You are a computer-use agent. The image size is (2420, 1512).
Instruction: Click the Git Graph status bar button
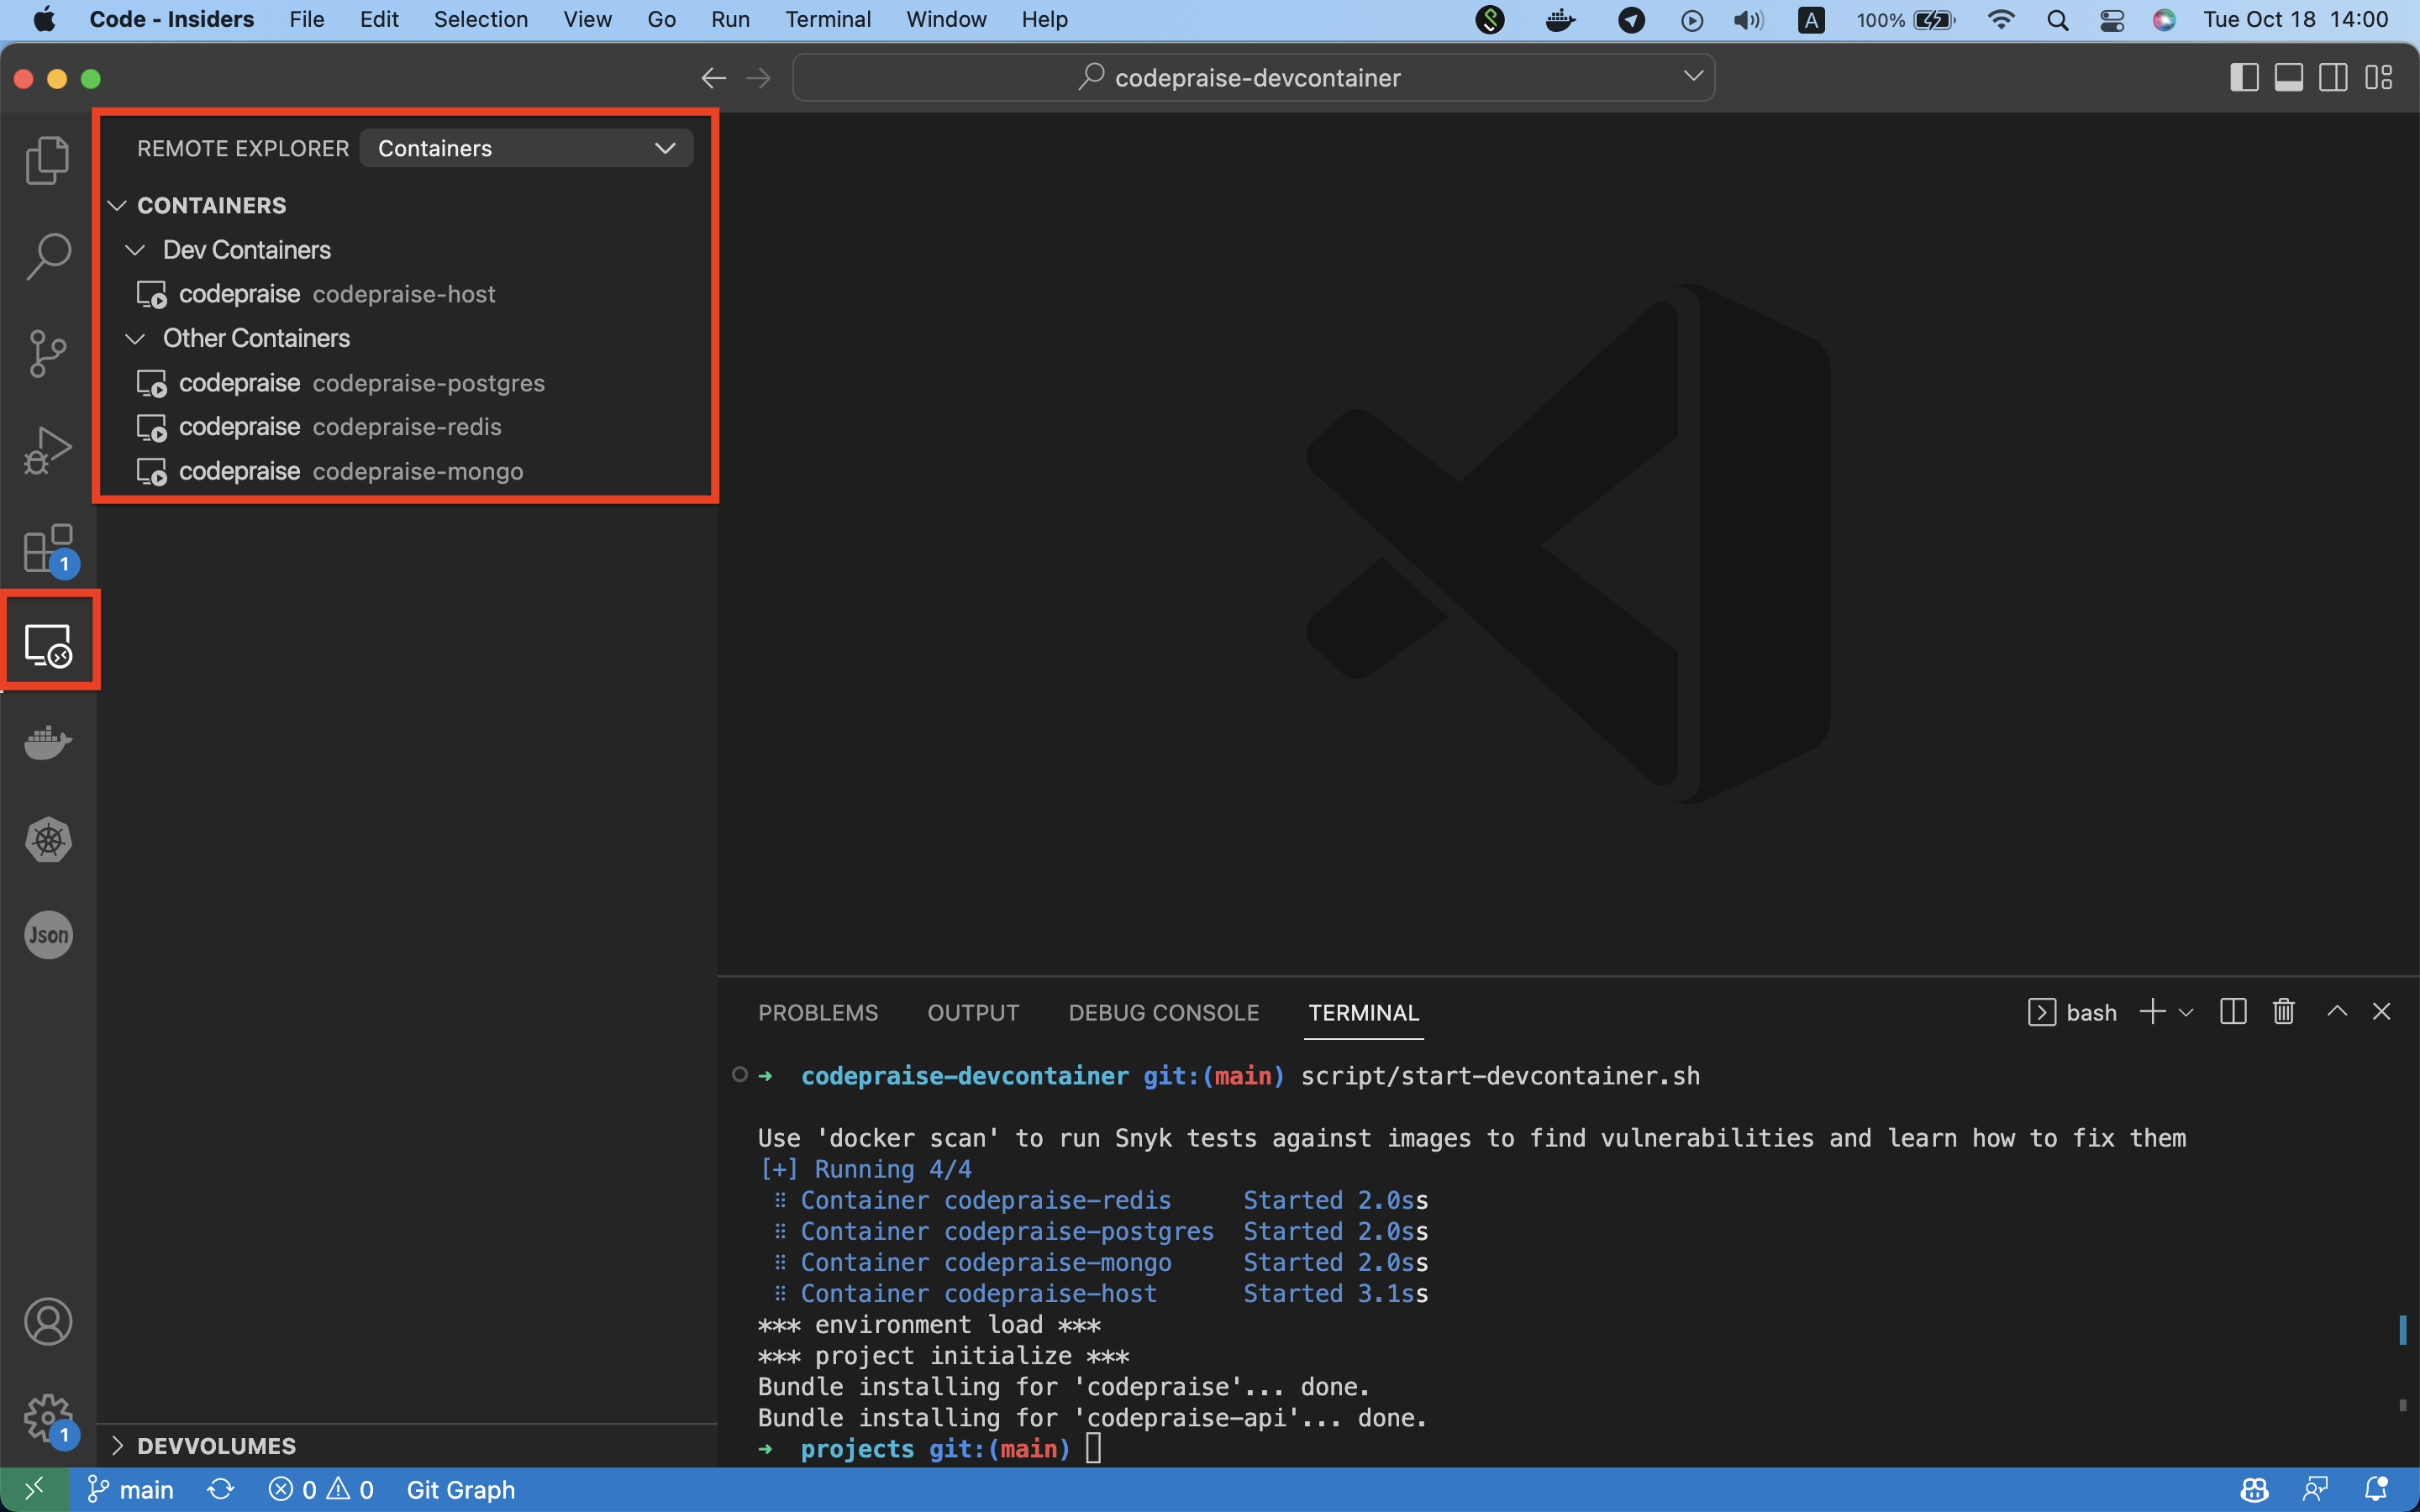coord(460,1490)
